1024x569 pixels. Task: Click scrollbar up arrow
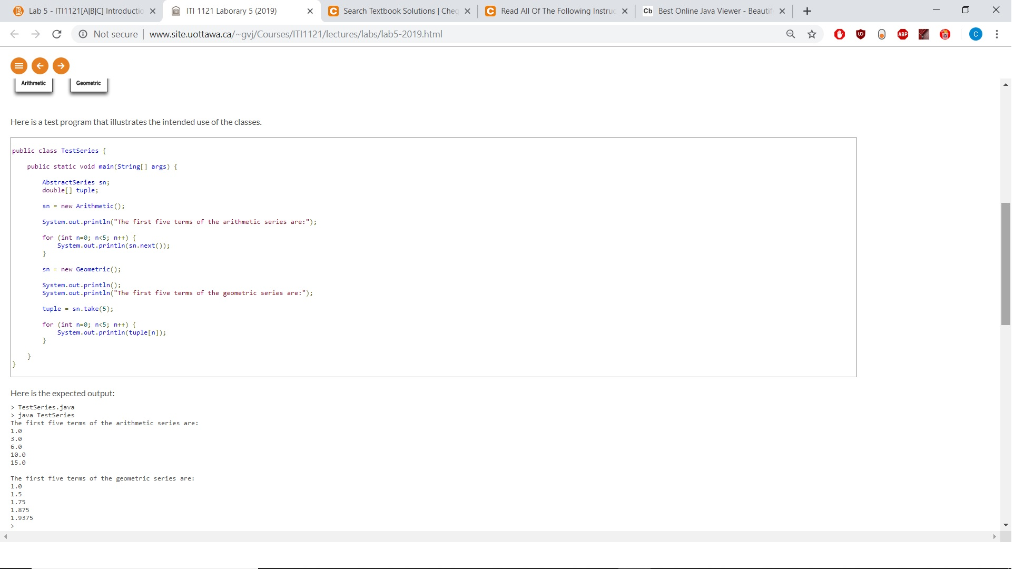click(1005, 85)
